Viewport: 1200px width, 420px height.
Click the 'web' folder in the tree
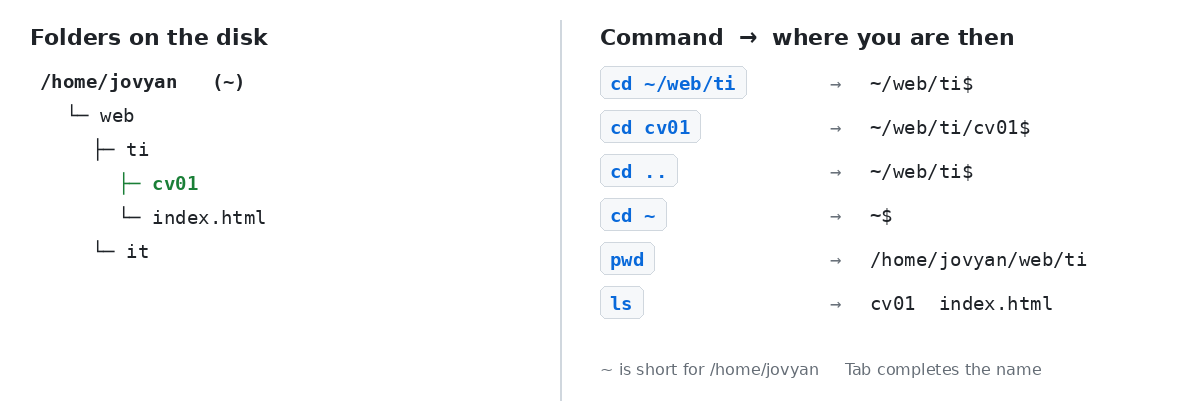(117, 116)
